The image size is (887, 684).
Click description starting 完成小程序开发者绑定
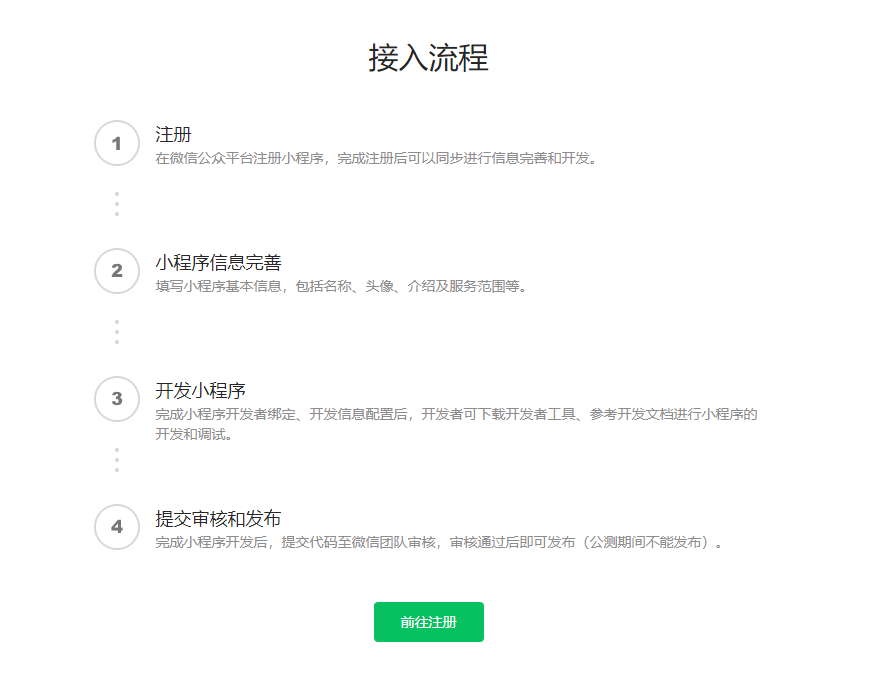coord(456,424)
